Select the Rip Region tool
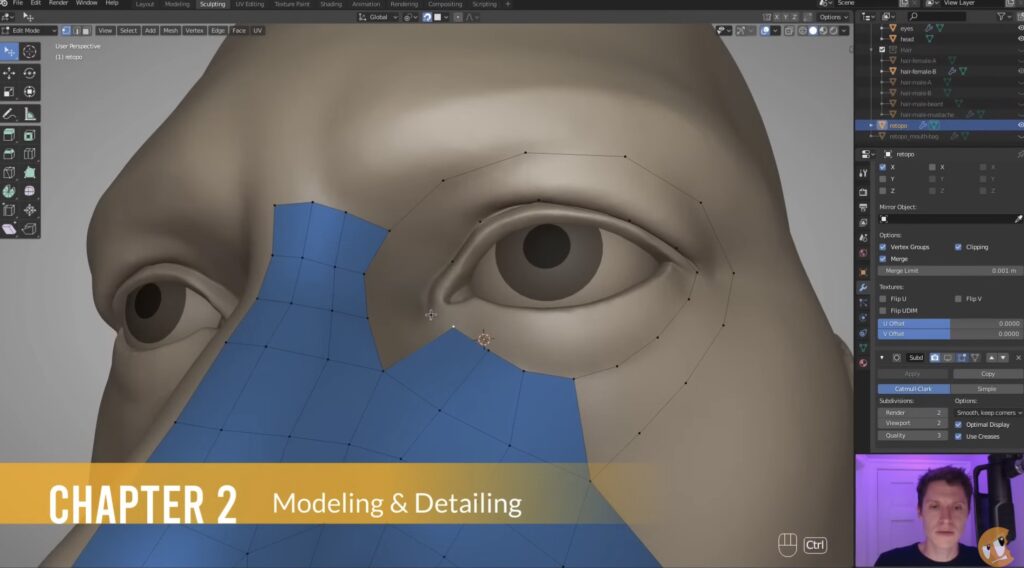The height and width of the screenshot is (568, 1024). click(x=29, y=229)
